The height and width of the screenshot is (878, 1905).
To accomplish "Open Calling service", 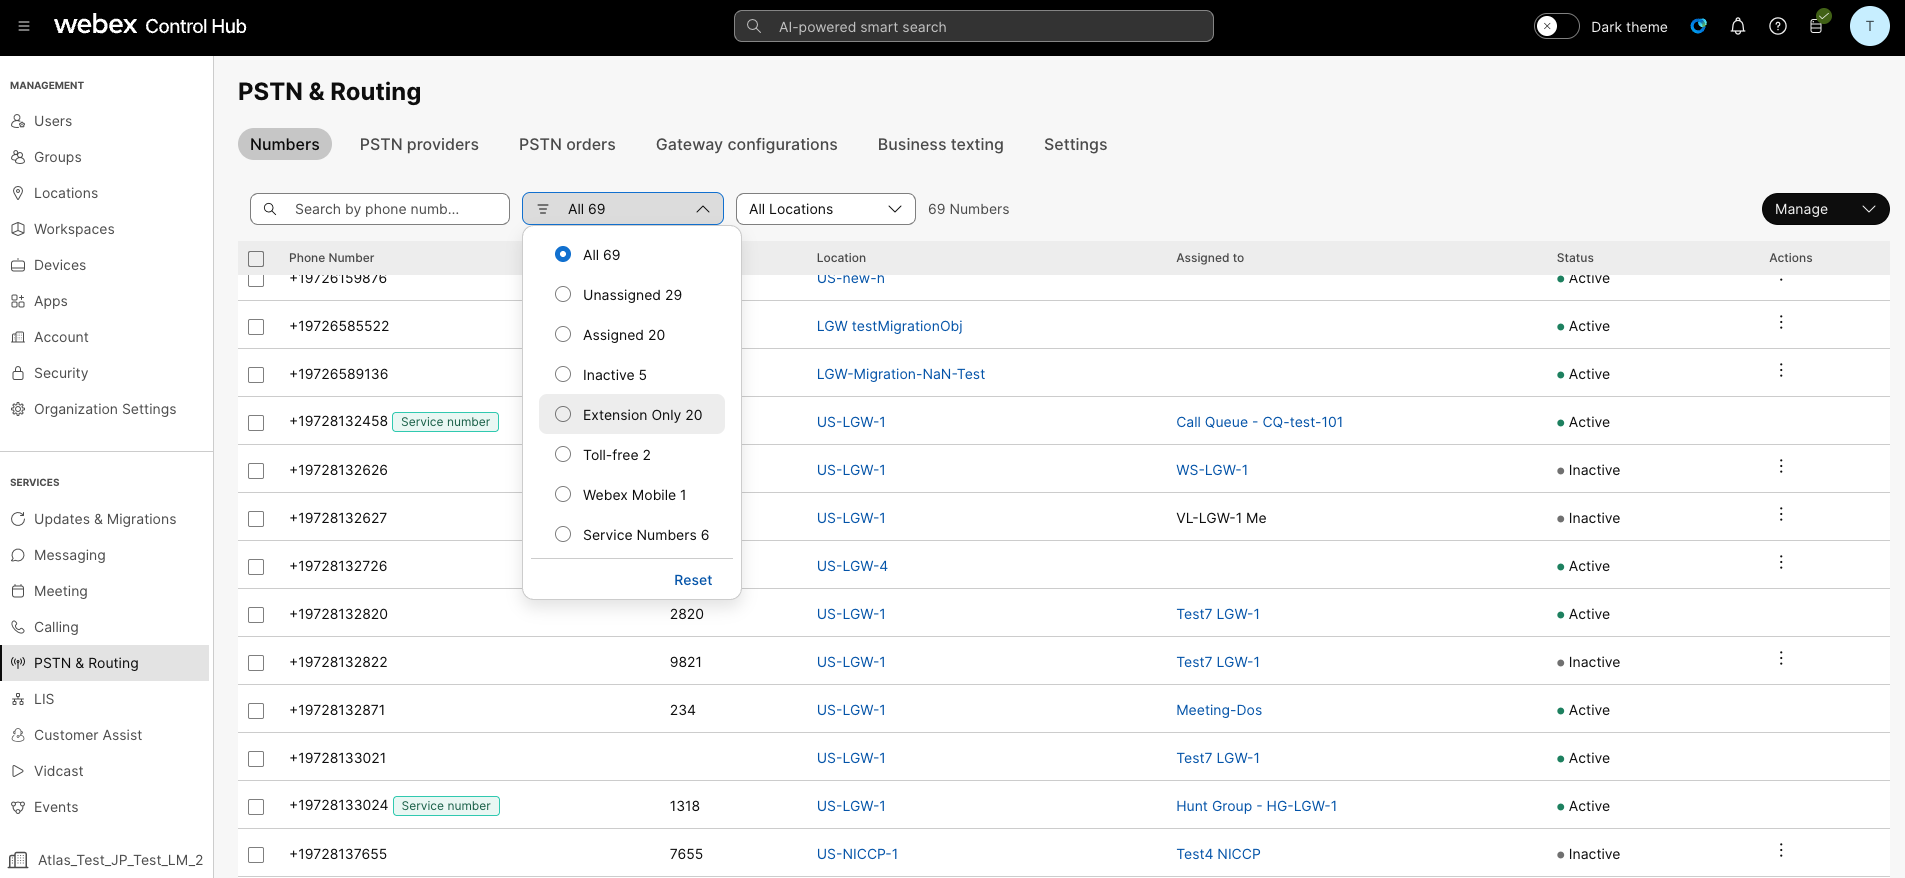I will (56, 627).
